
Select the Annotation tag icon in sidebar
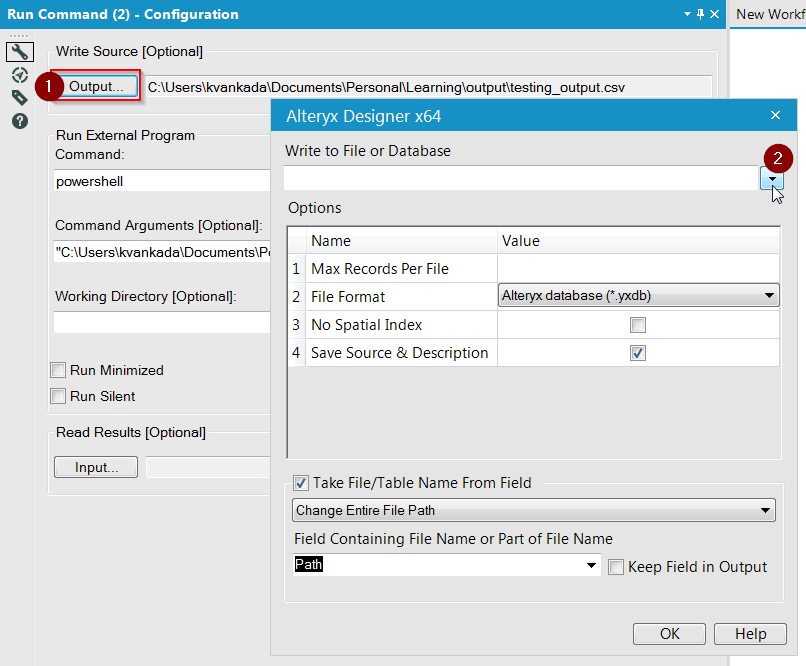19,96
